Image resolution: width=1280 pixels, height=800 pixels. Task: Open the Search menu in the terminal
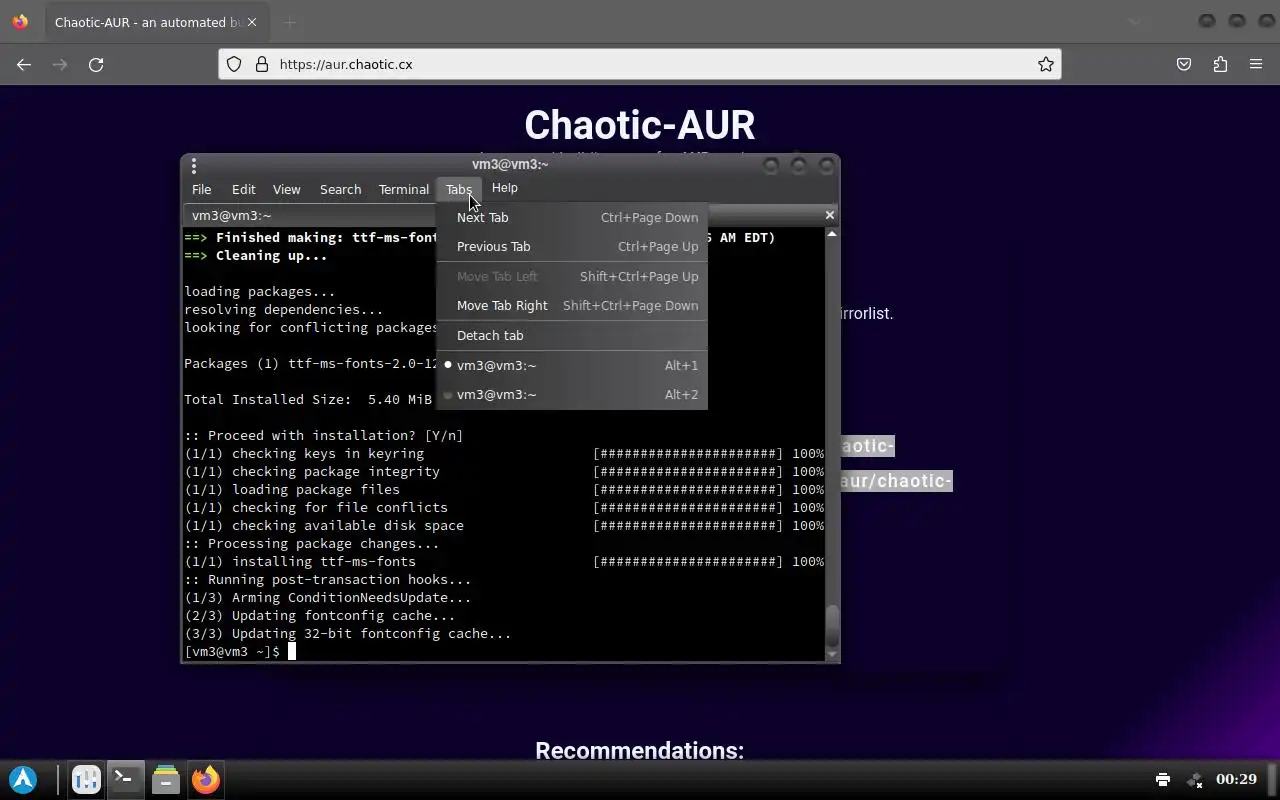tap(340, 189)
